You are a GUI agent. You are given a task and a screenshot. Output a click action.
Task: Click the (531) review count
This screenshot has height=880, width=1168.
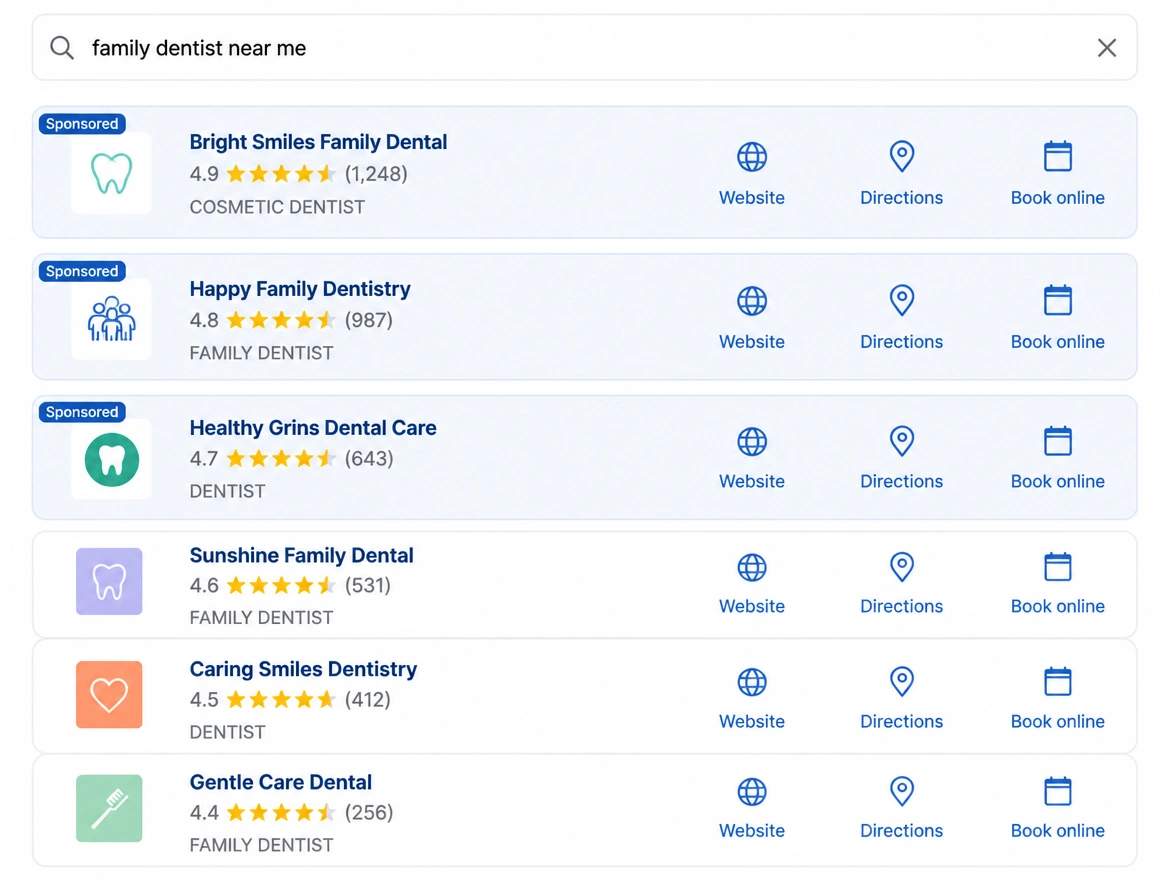(367, 585)
